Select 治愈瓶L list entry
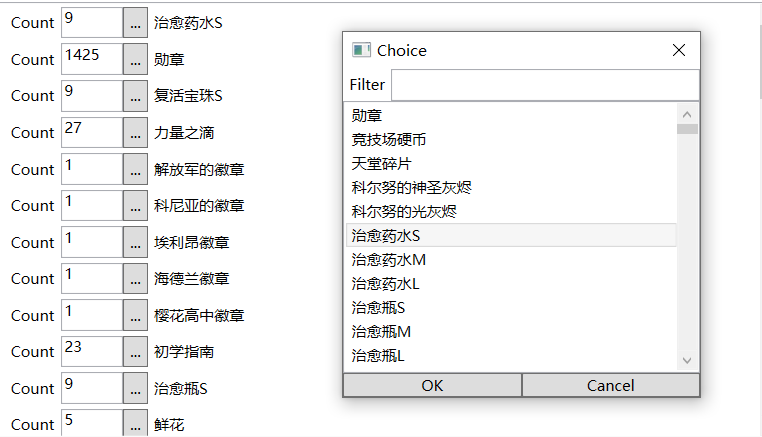 511,356
